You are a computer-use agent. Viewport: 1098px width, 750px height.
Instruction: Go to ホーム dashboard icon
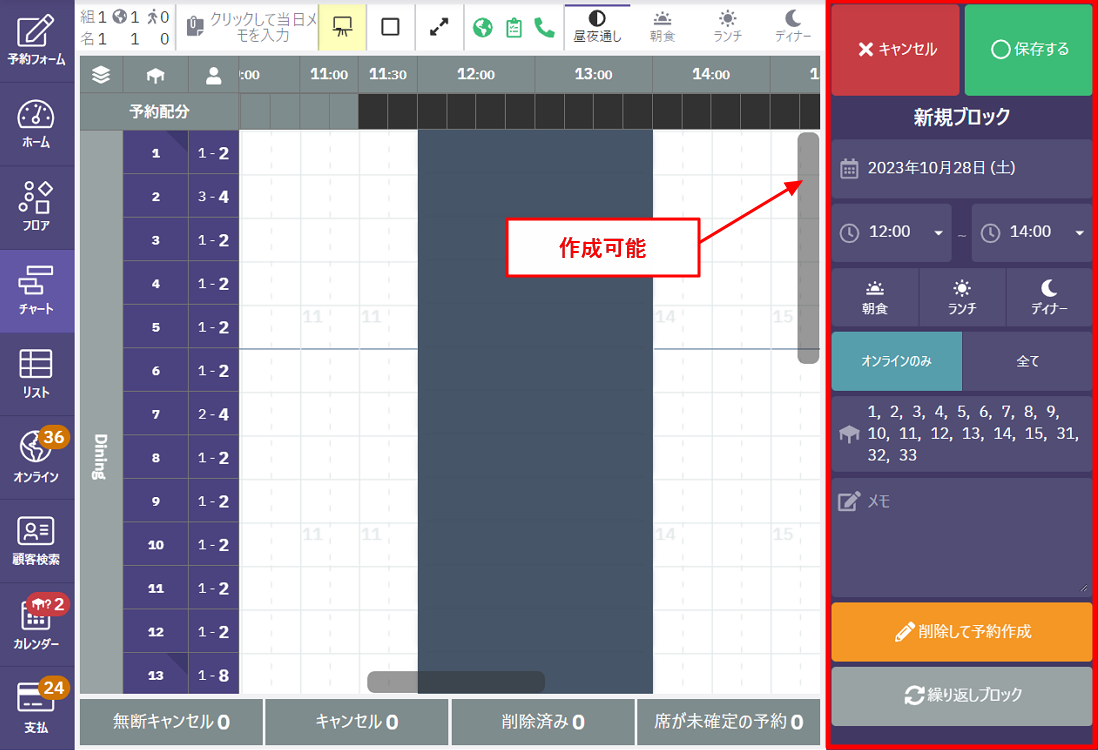[x=37, y=124]
